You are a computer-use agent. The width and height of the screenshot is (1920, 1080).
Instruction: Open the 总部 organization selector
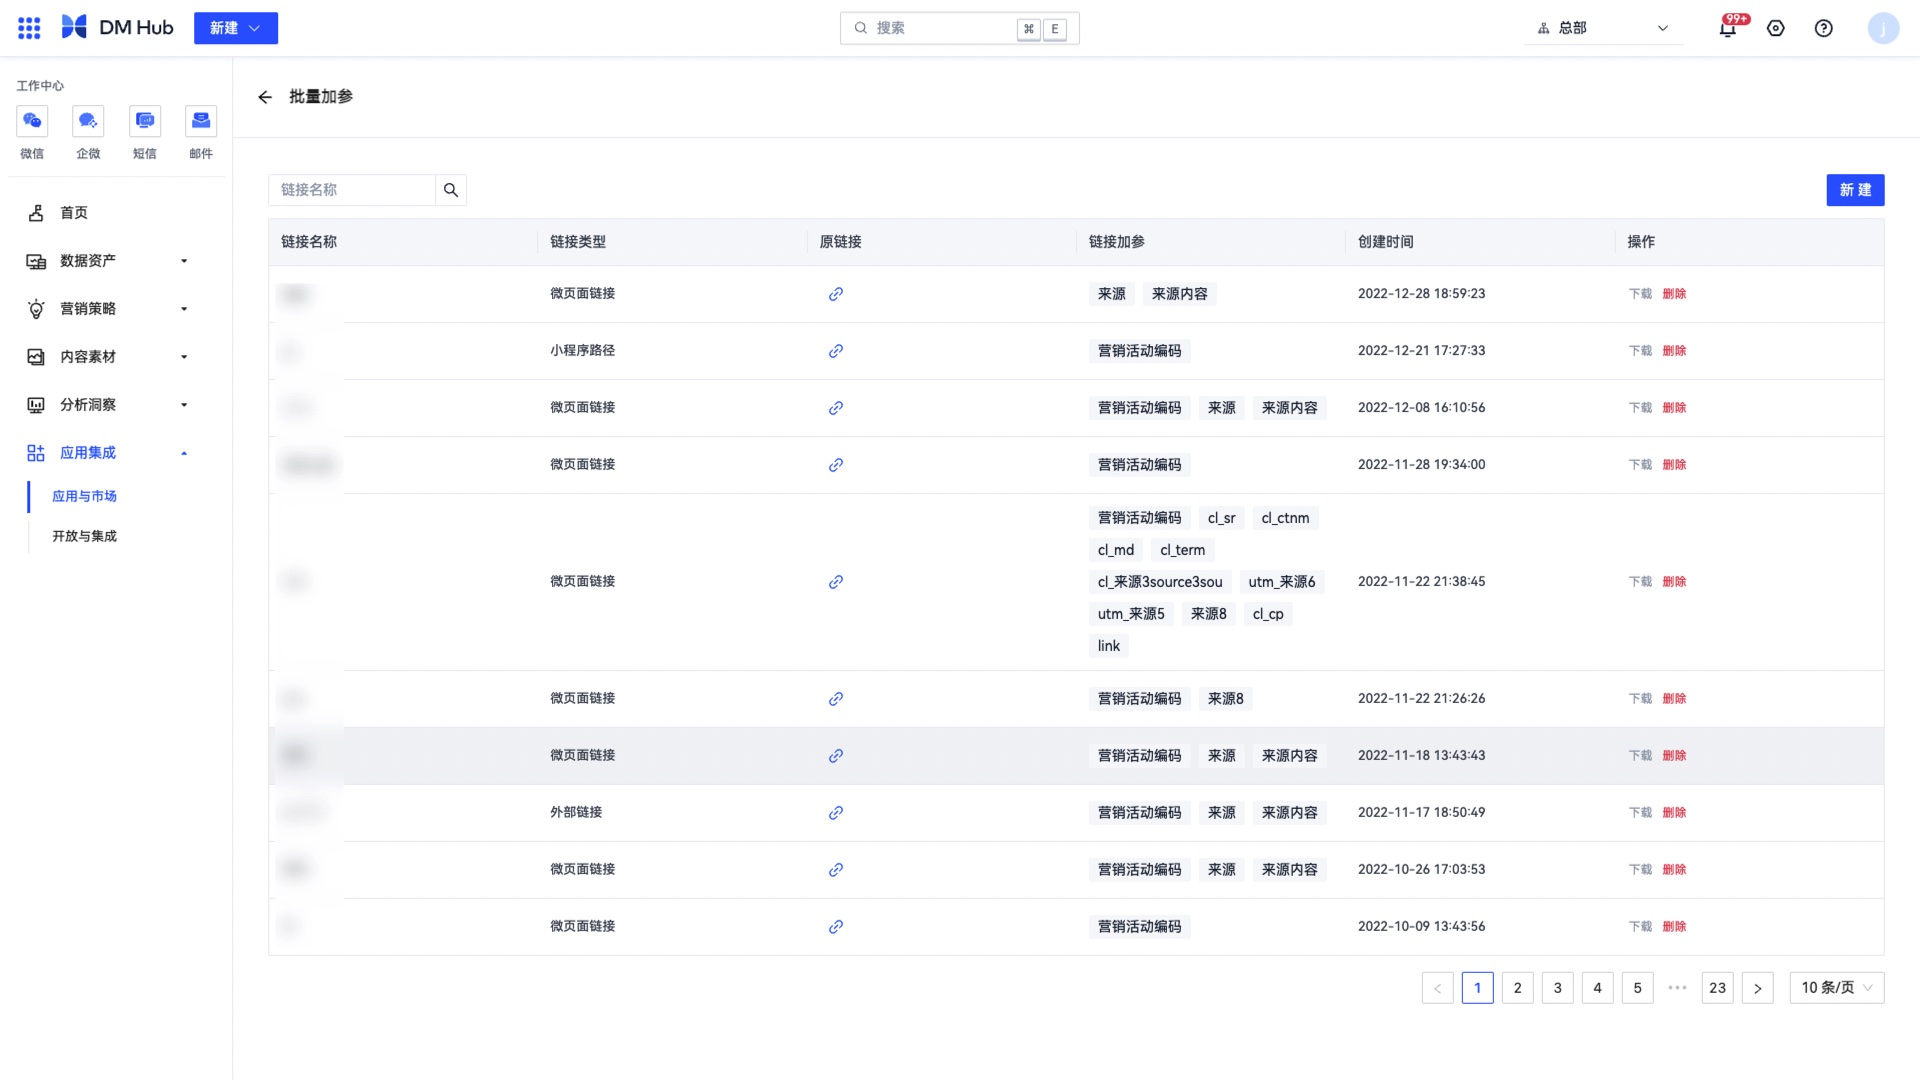click(1603, 28)
